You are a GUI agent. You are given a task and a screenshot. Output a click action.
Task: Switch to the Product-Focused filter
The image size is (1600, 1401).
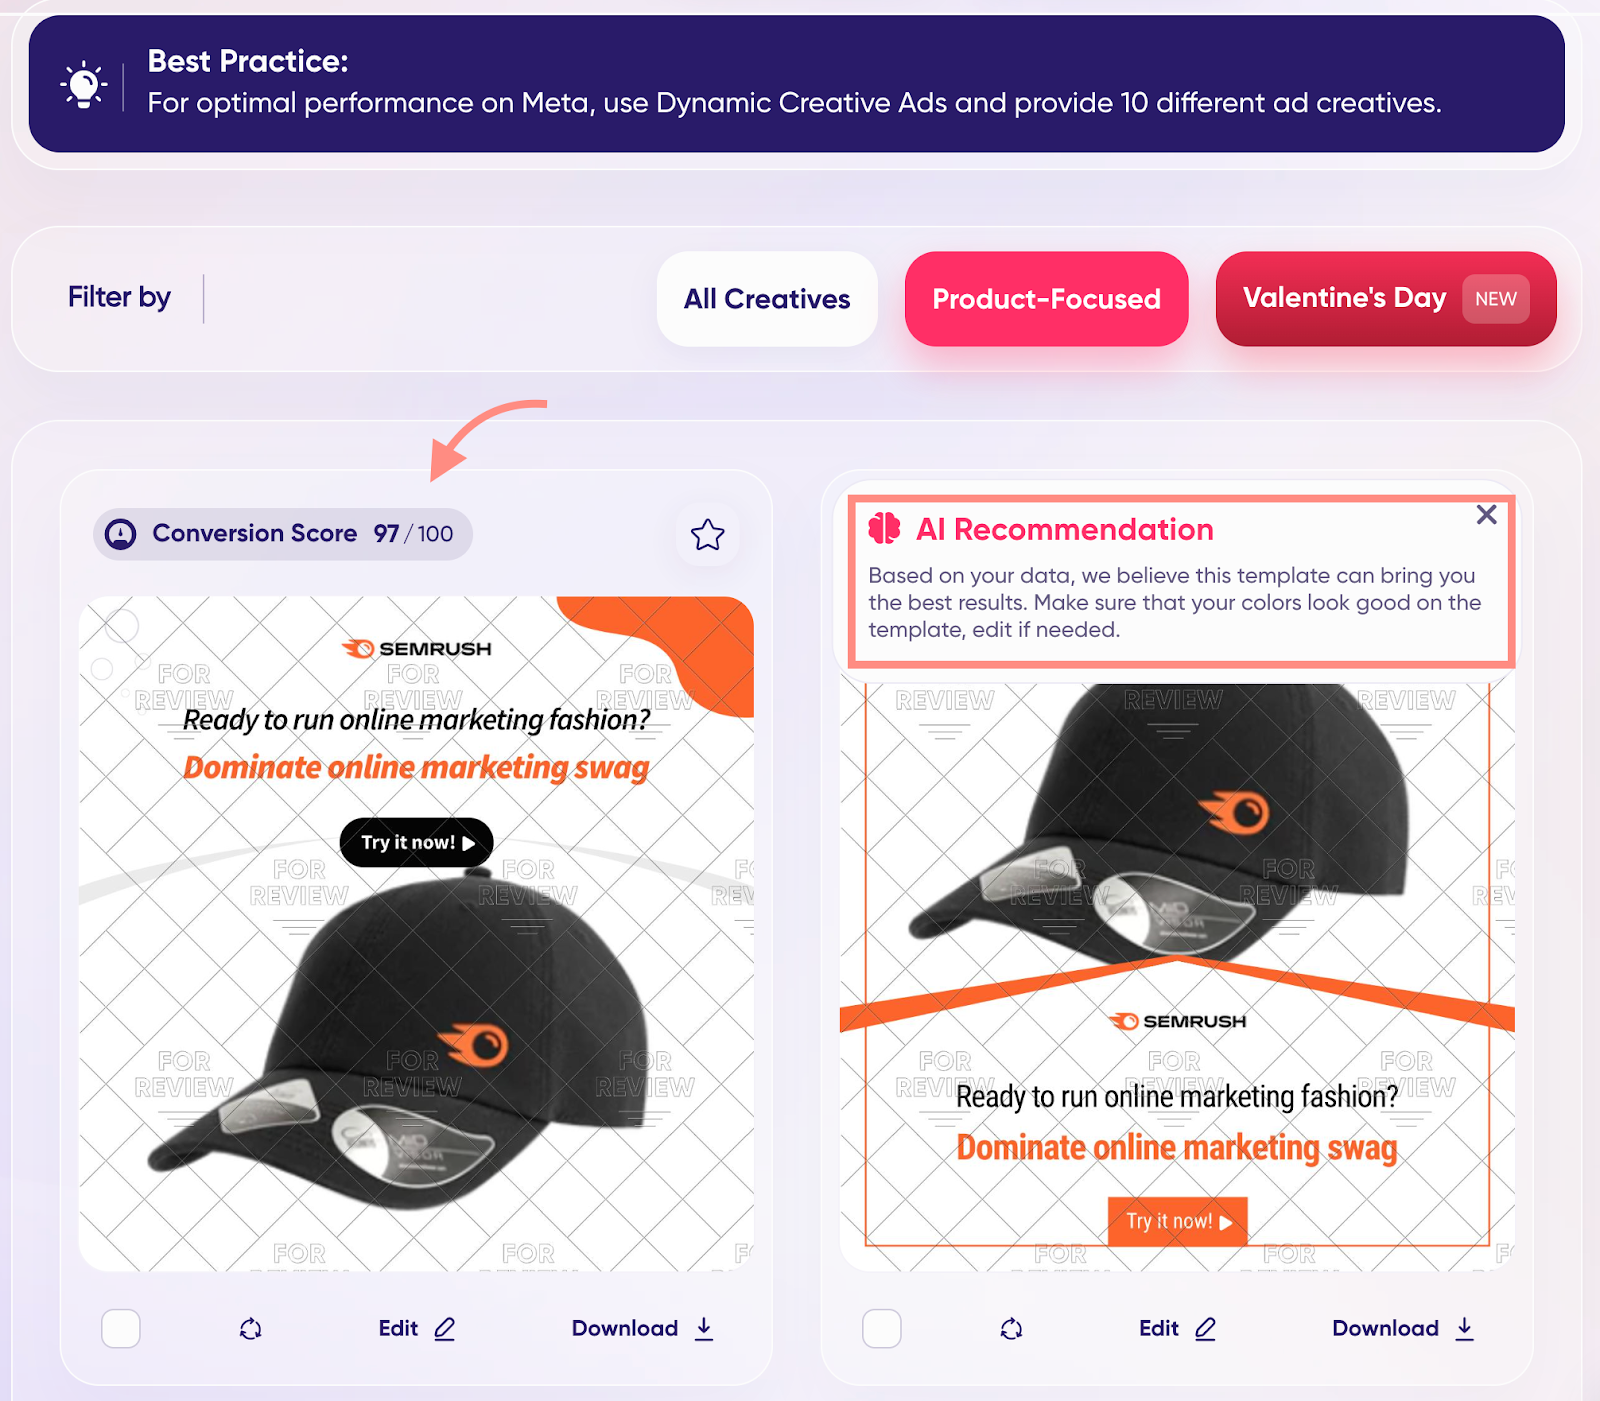point(1046,298)
